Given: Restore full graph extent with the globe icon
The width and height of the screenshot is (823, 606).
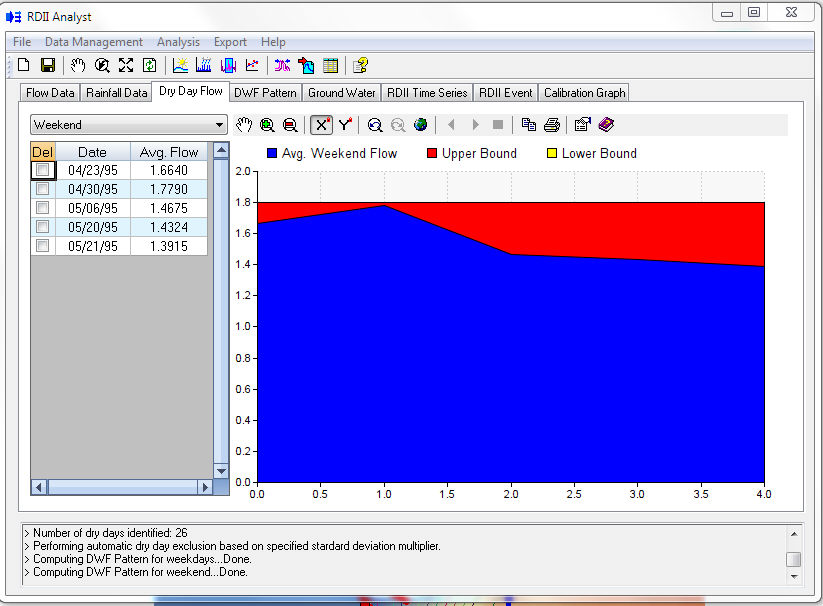Looking at the screenshot, I should (x=422, y=125).
